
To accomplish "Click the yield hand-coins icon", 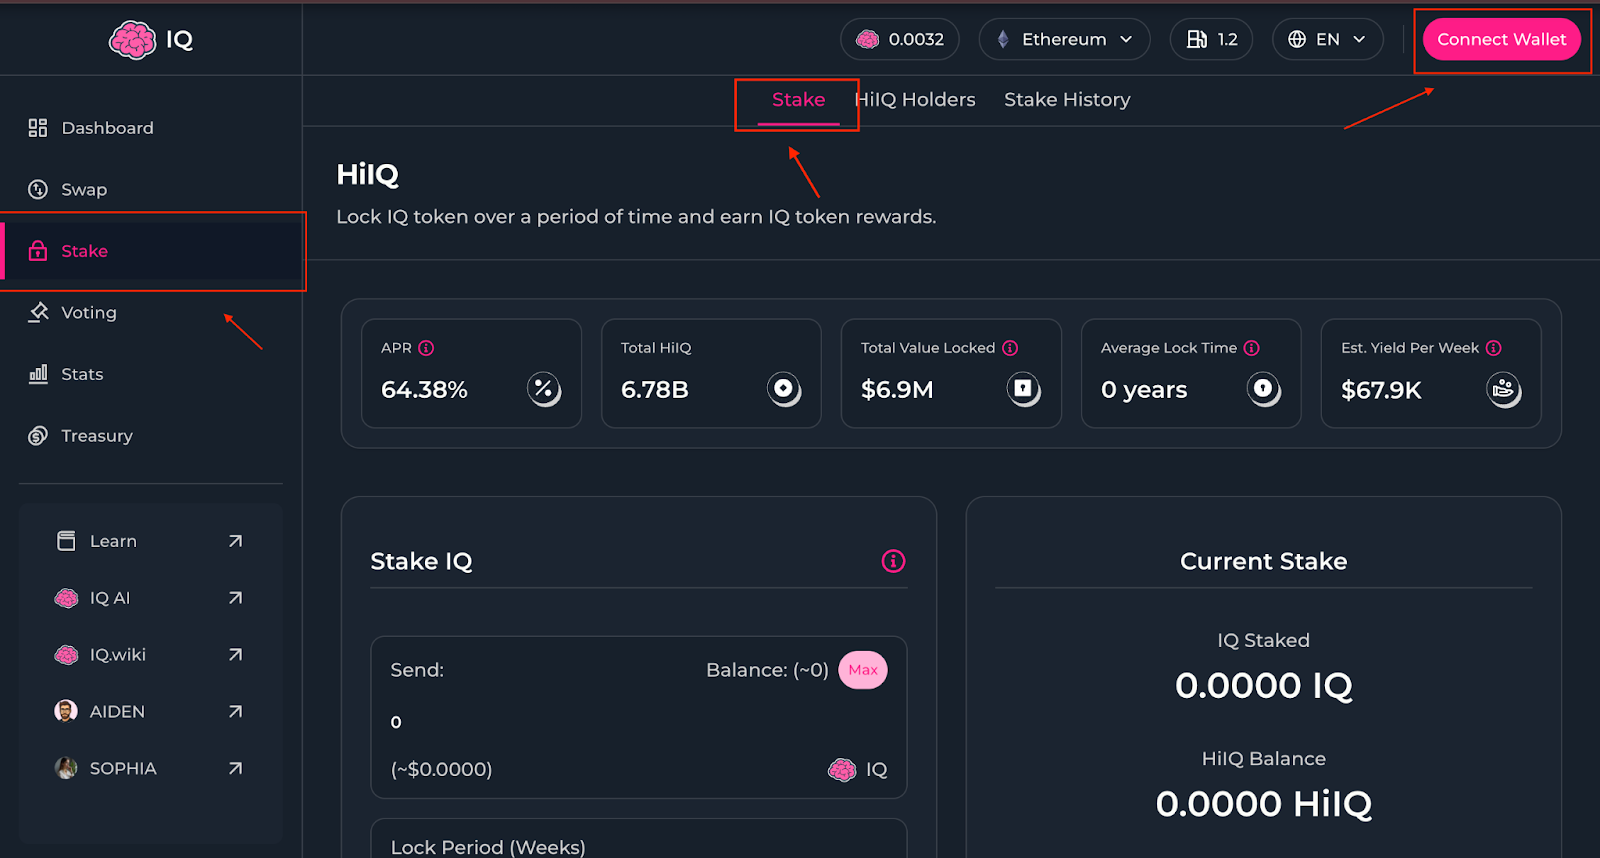I will click(1504, 389).
